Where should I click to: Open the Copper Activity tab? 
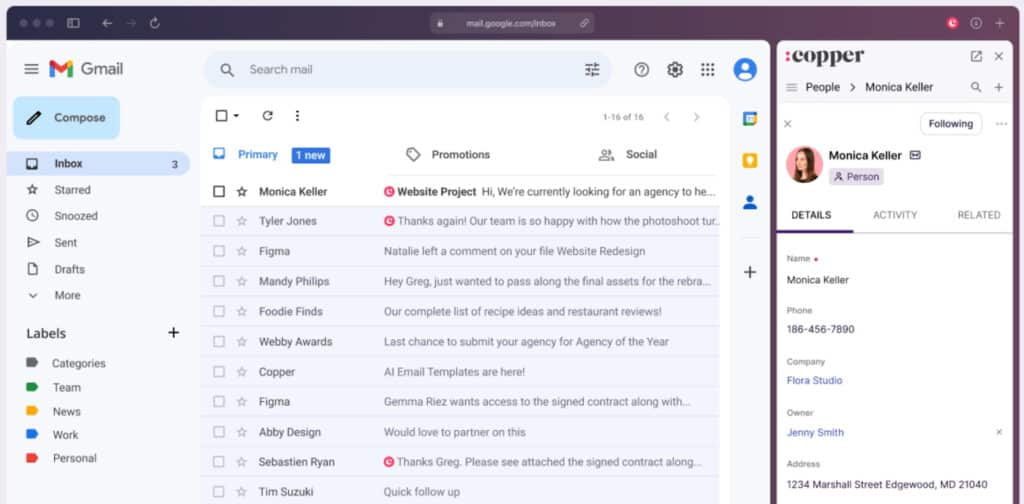point(895,215)
